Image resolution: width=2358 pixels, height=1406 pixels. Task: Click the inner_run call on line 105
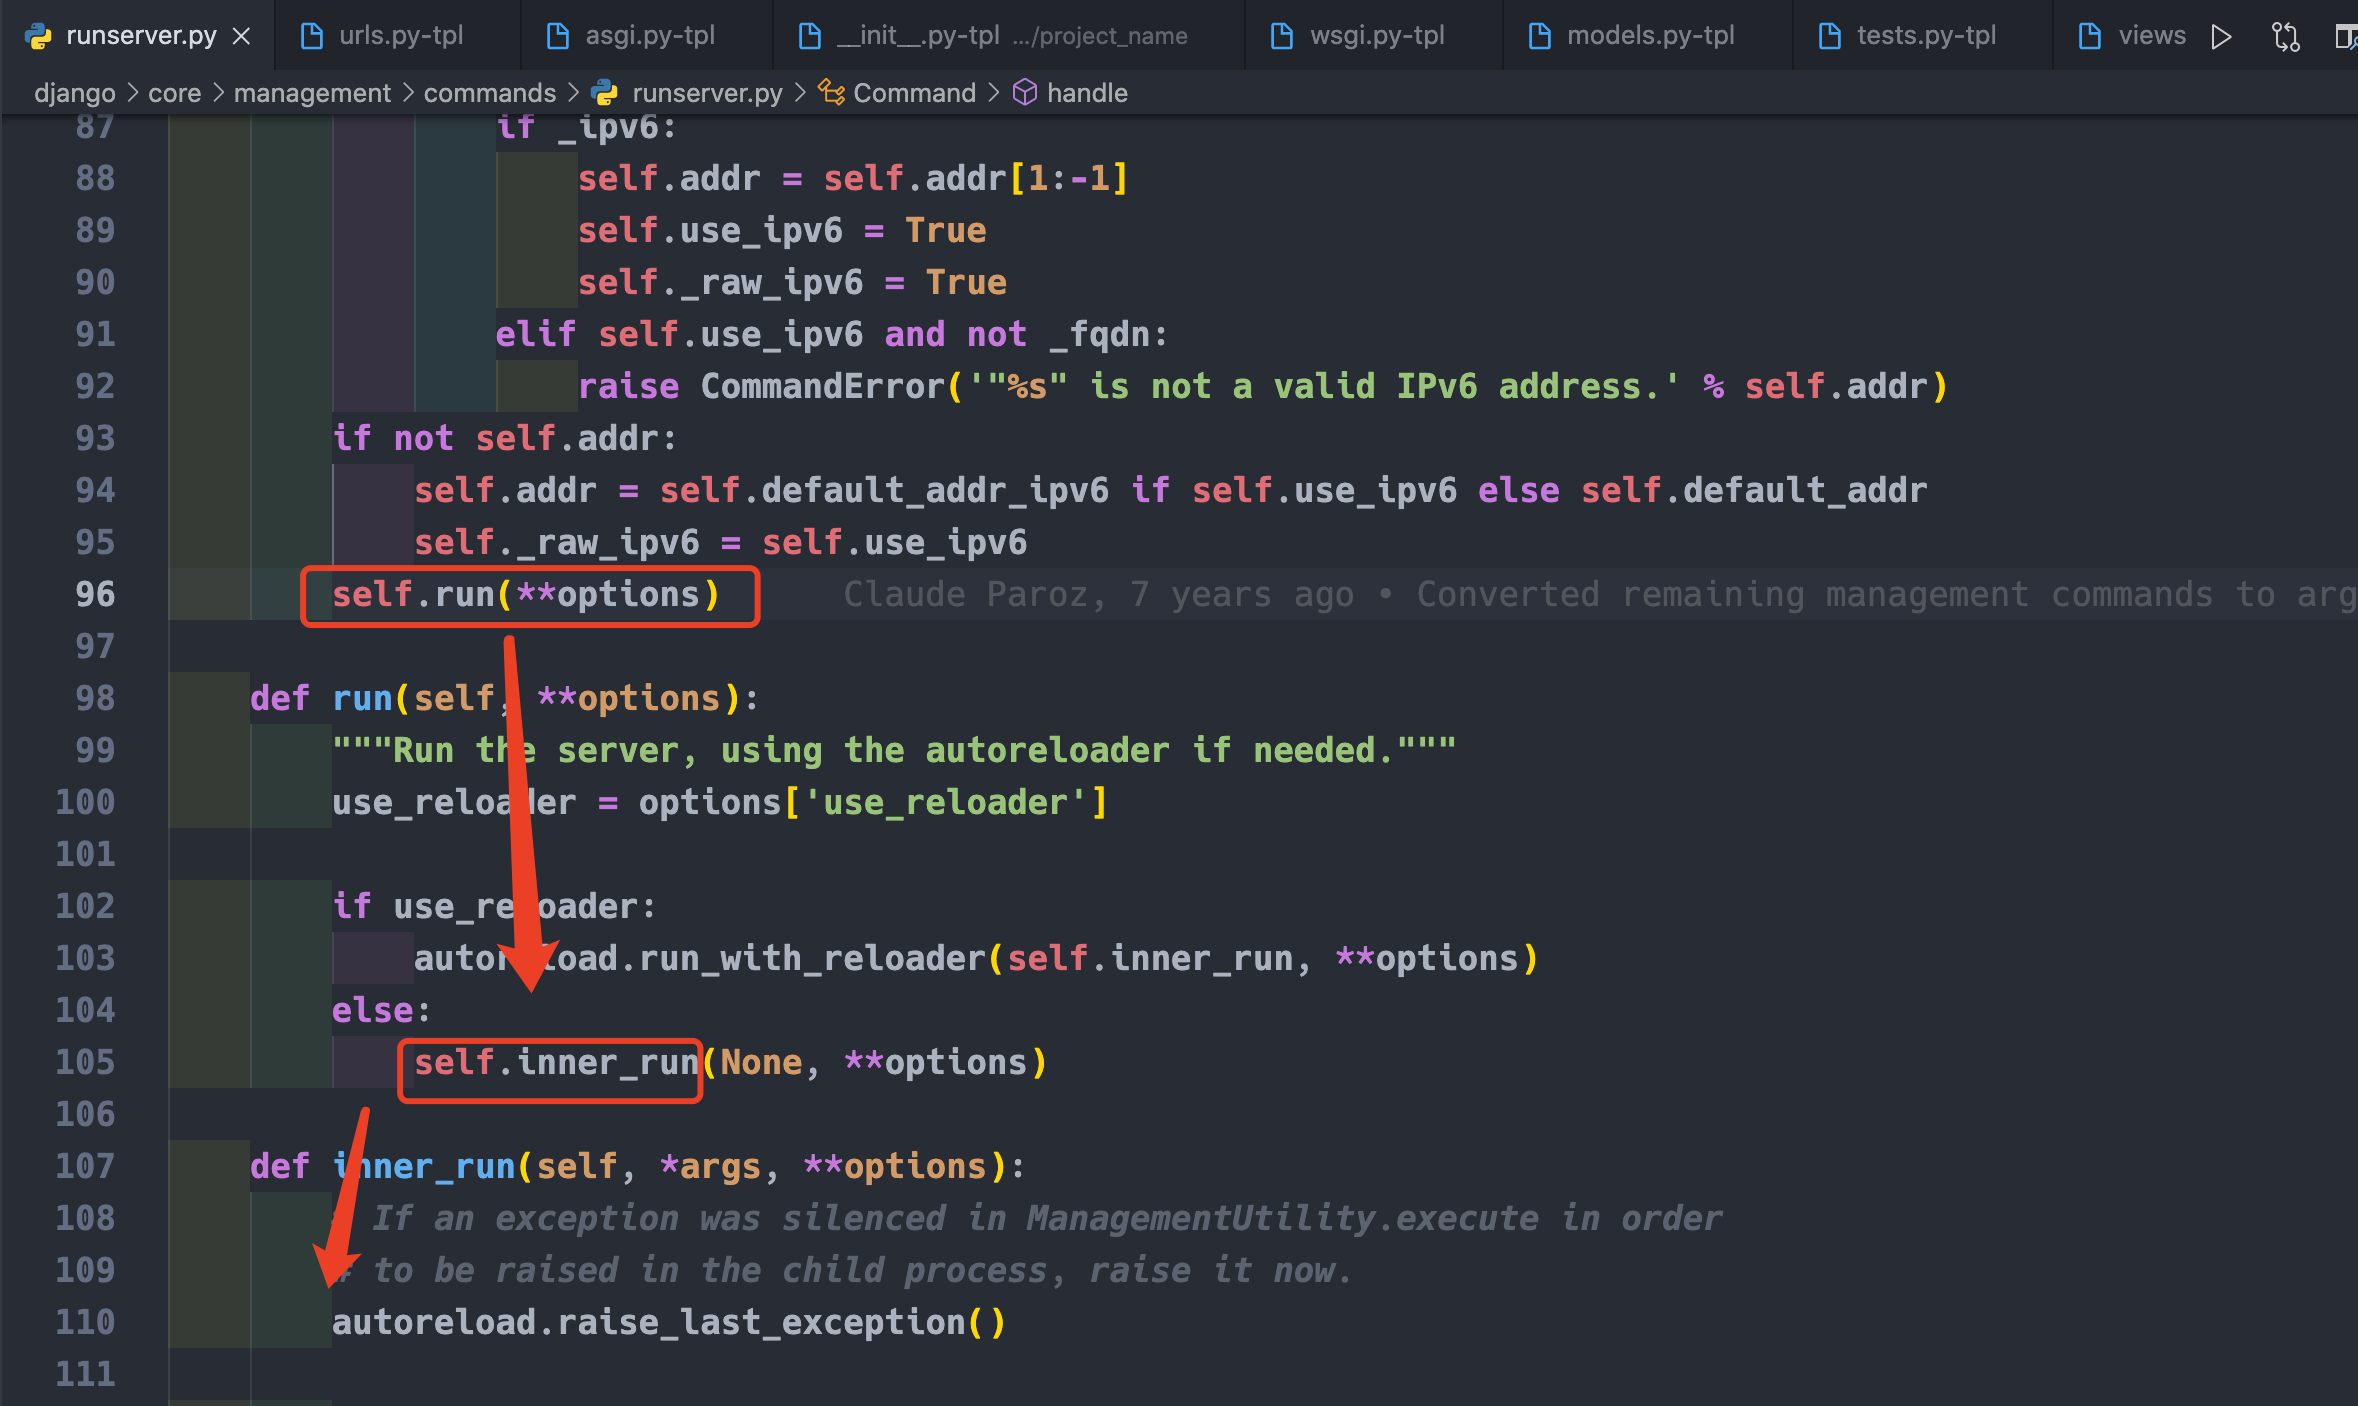pyautogui.click(x=606, y=1062)
